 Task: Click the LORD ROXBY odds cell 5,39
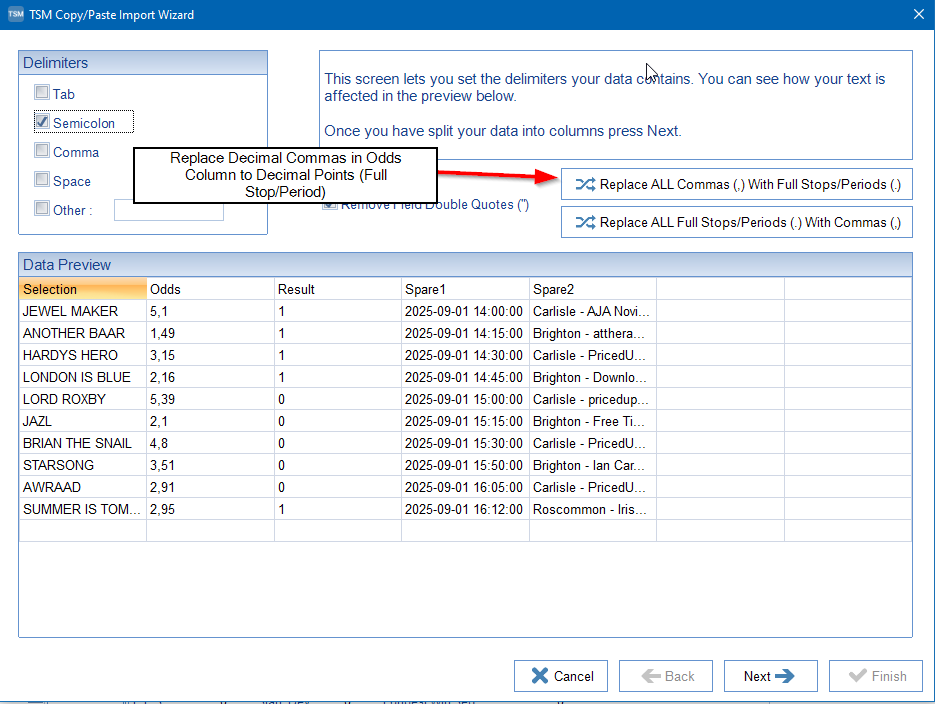[210, 399]
